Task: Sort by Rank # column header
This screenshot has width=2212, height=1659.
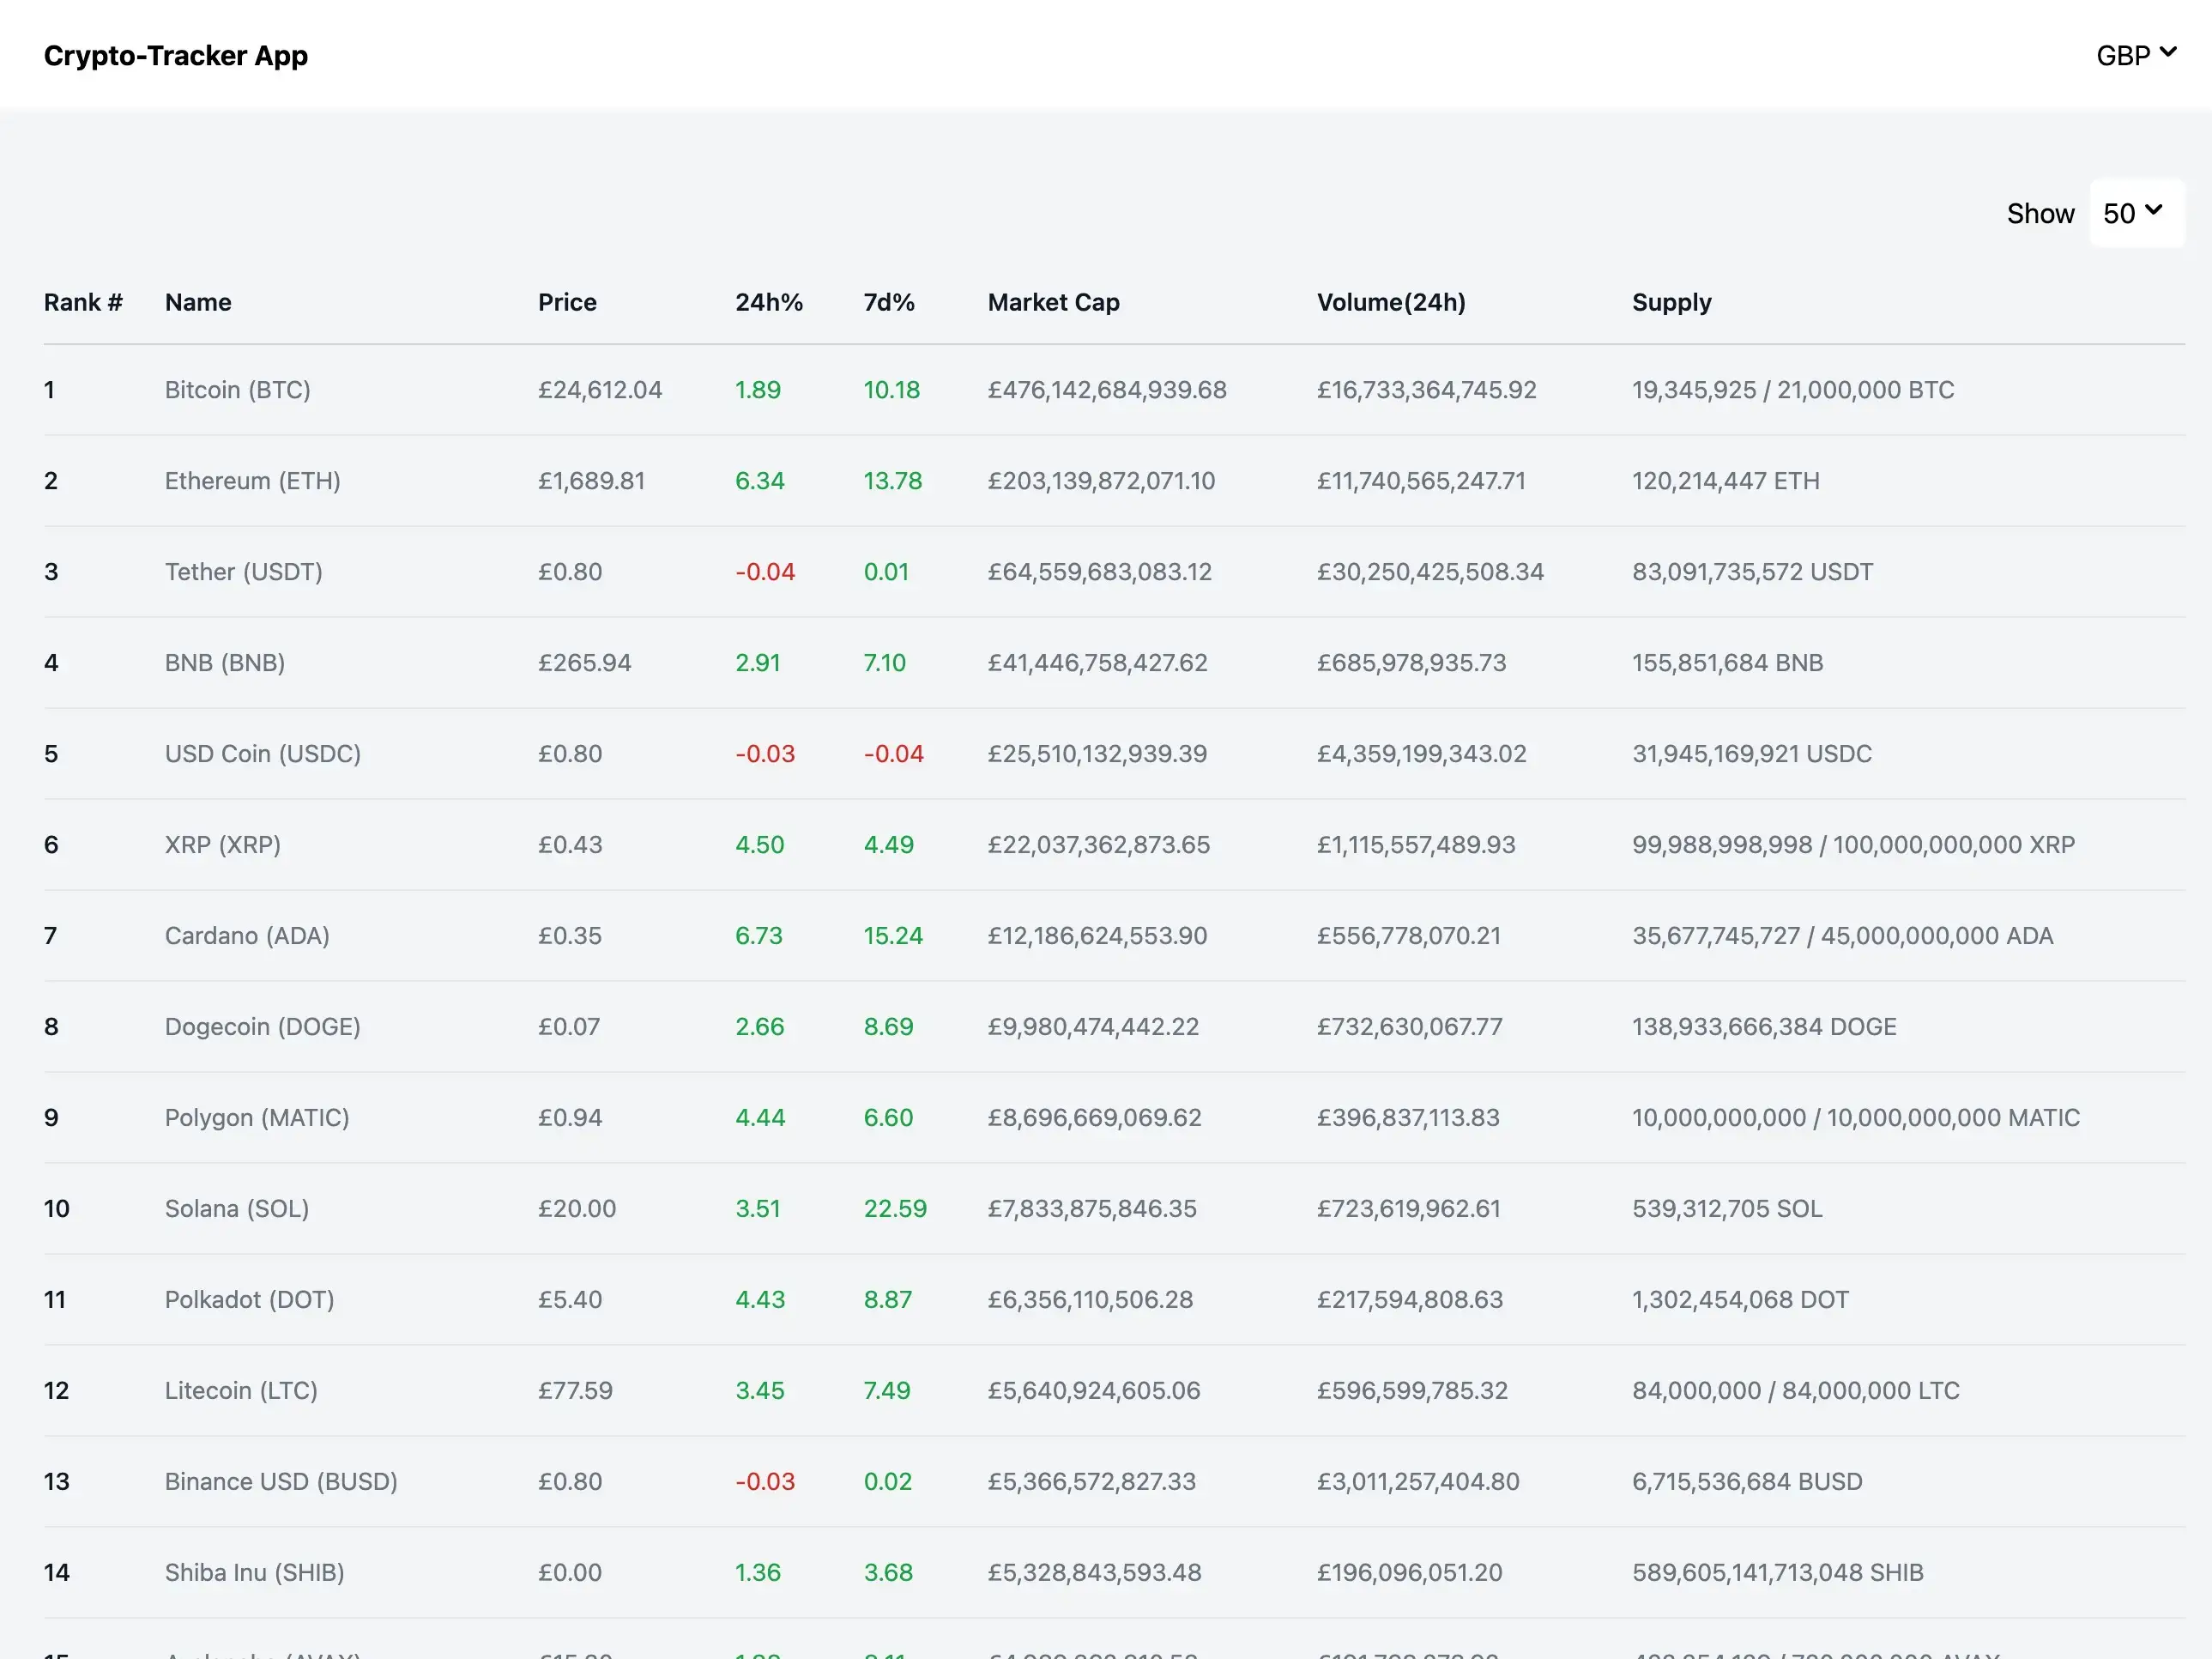Action: pyautogui.click(x=83, y=302)
